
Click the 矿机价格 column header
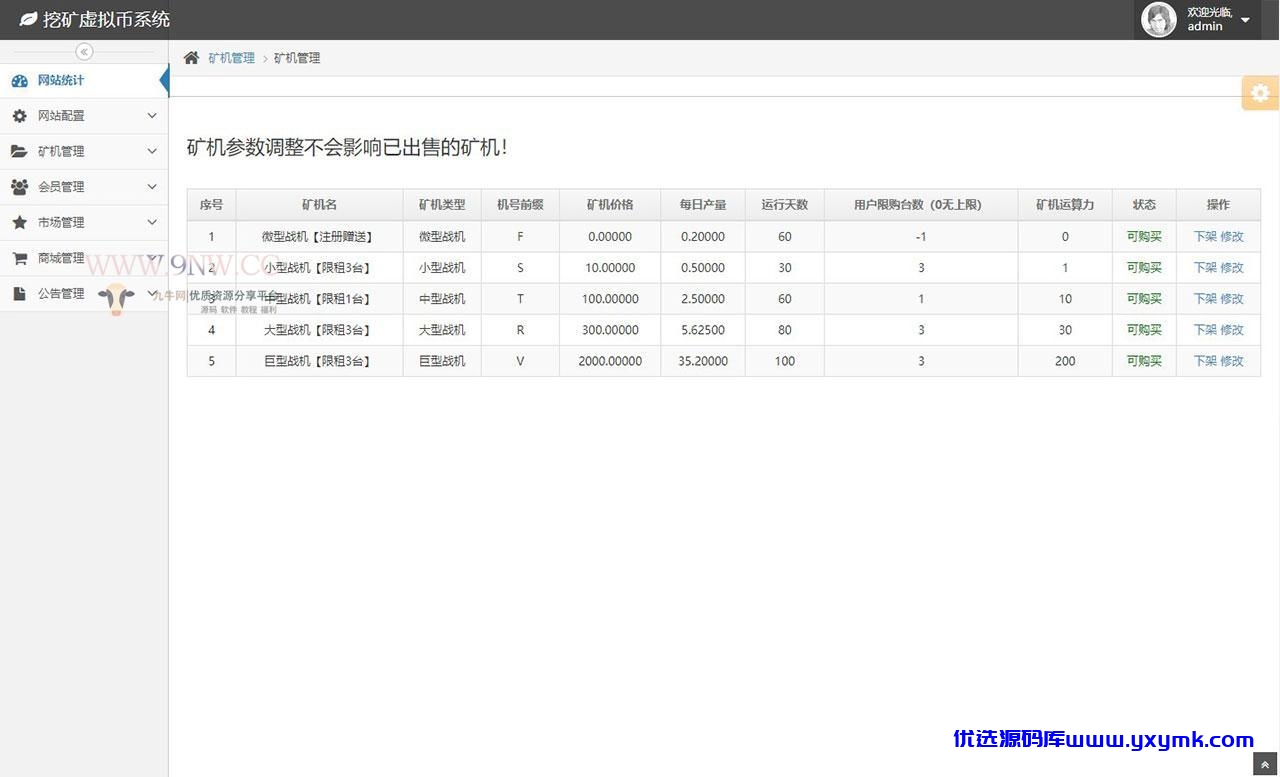[610, 205]
